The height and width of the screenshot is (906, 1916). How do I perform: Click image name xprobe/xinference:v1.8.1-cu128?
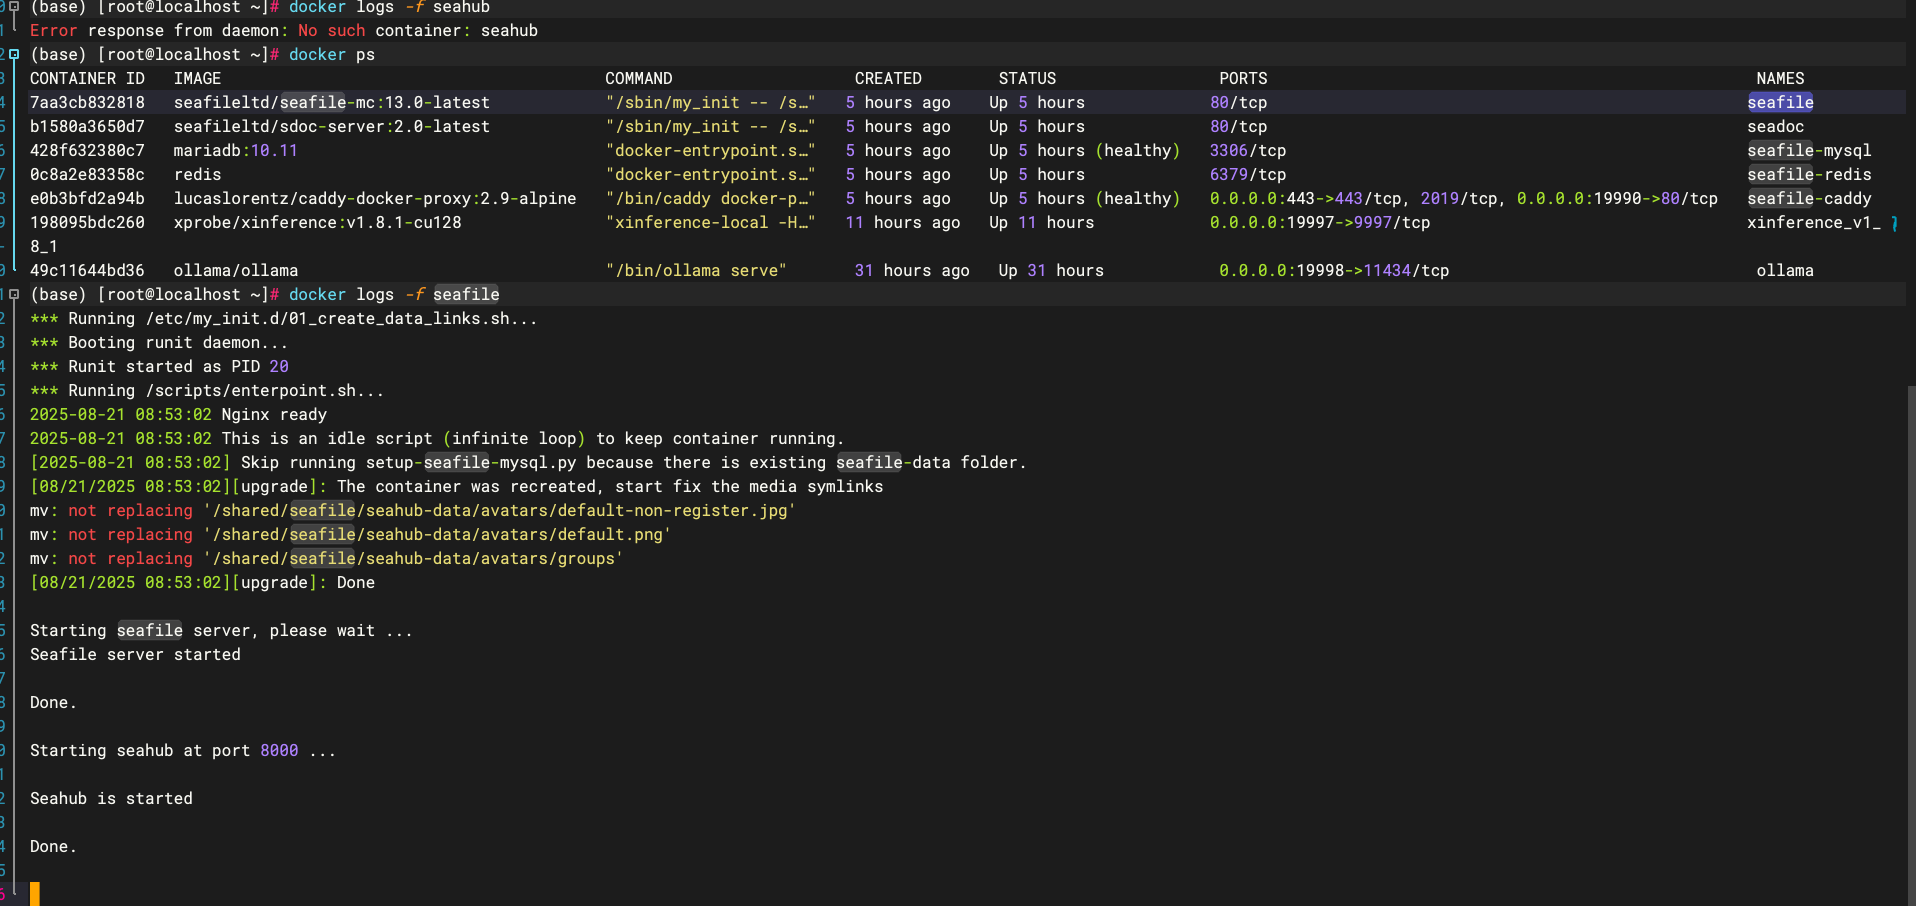318,222
